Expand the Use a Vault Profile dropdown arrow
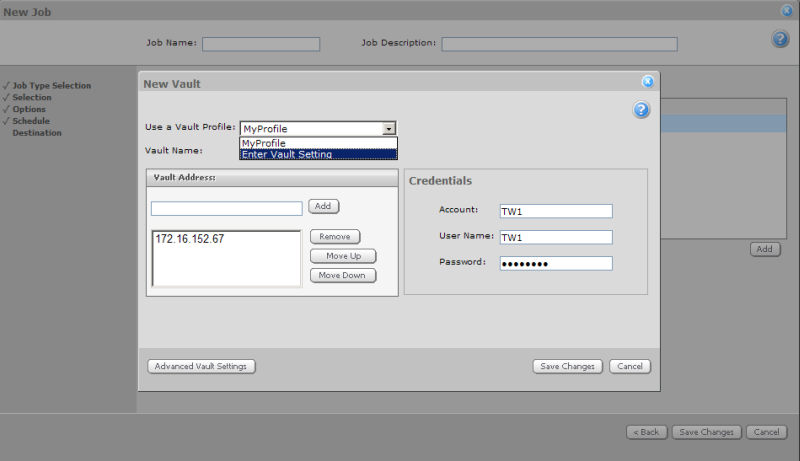The width and height of the screenshot is (800, 461). (389, 129)
